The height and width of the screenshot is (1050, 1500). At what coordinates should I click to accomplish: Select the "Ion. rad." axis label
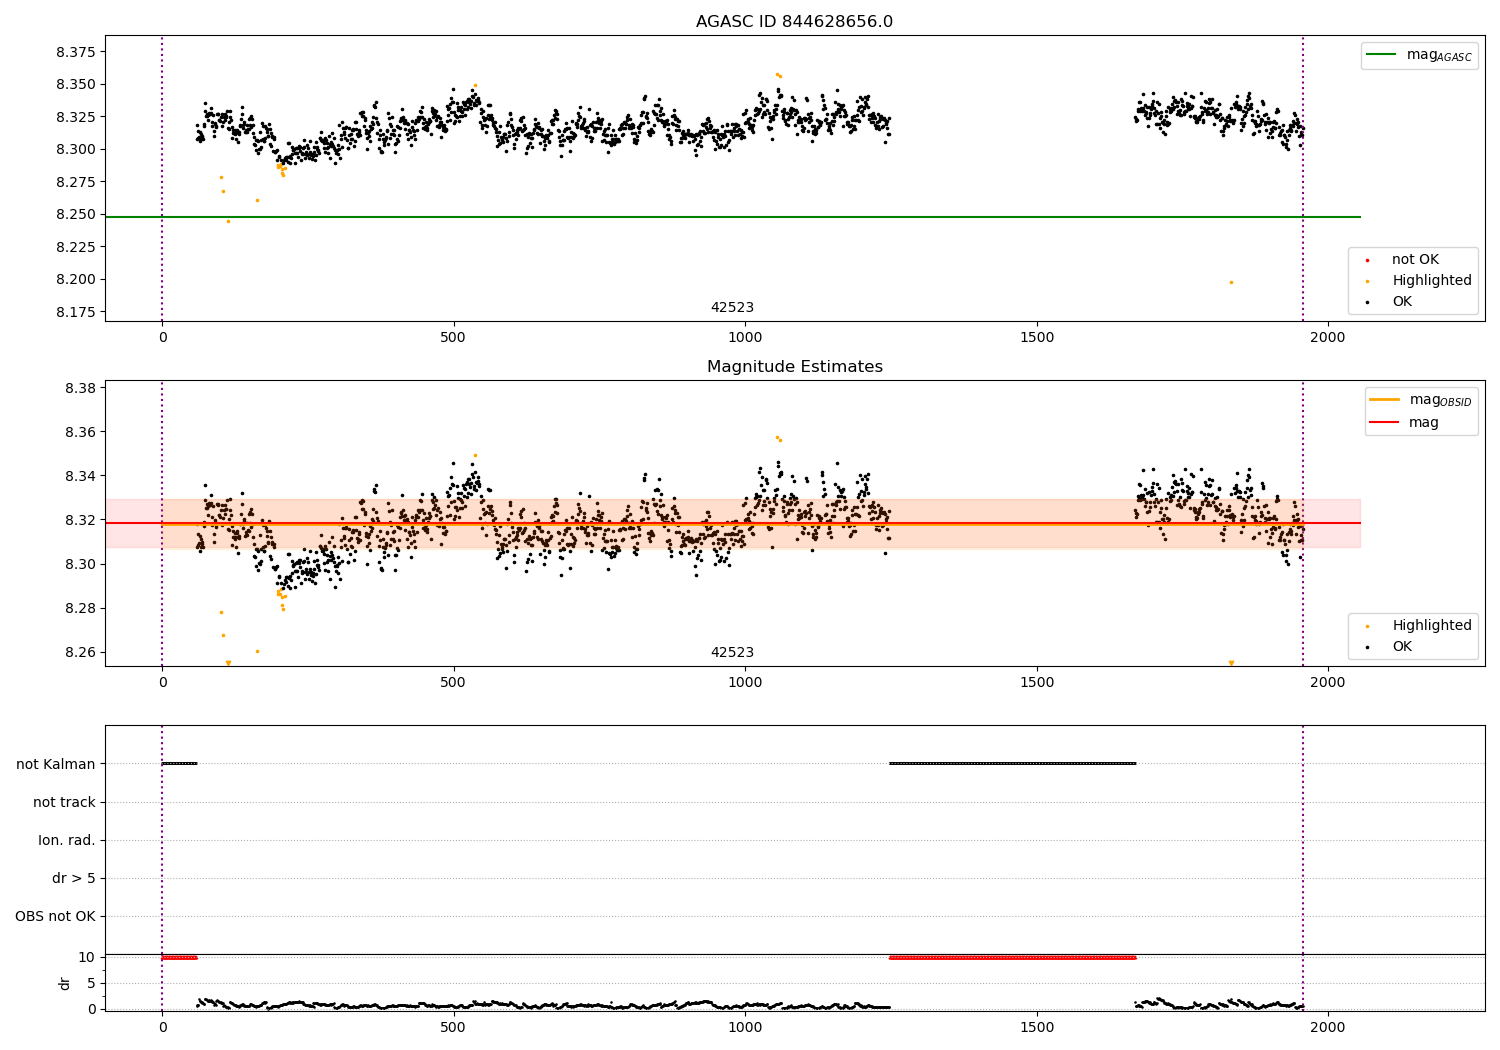click(67, 840)
